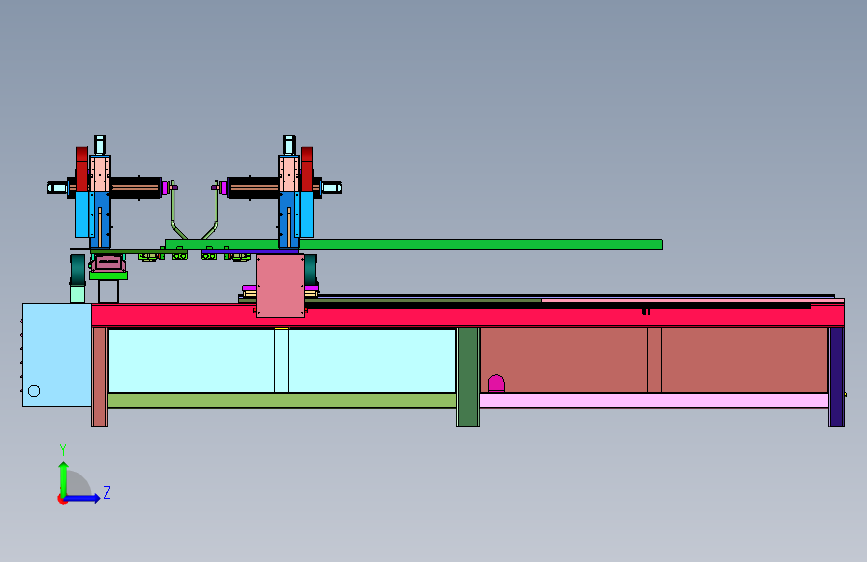Viewport: 867px width, 562px height.
Task: Select the dark red block on the left head
Action: tap(82, 169)
